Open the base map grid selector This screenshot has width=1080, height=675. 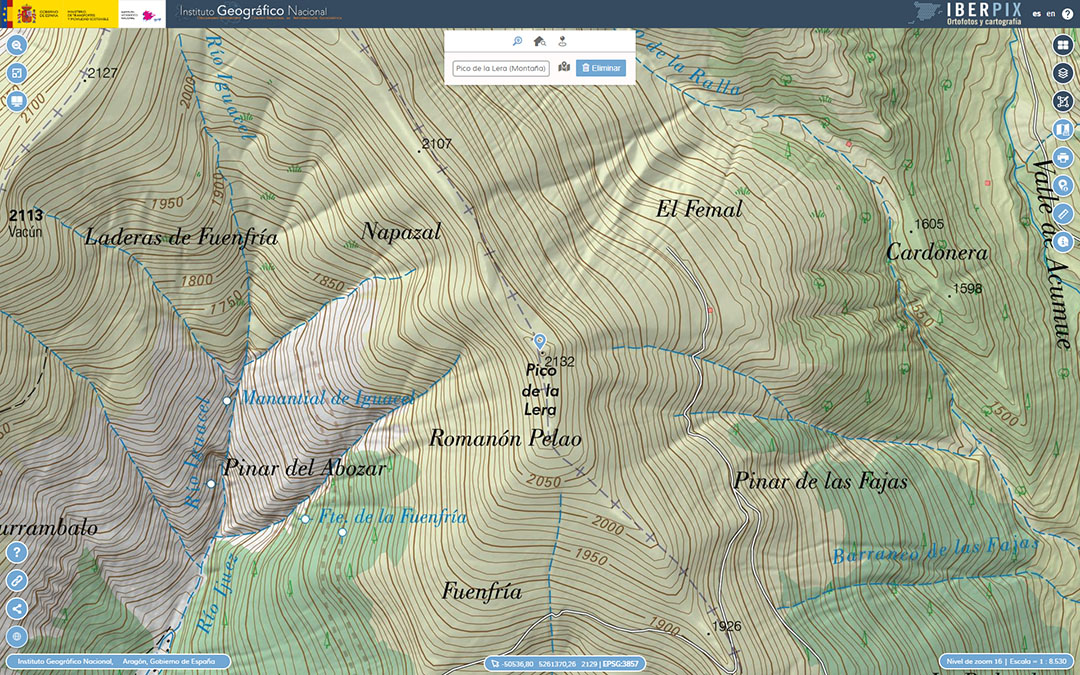pyautogui.click(x=1063, y=46)
